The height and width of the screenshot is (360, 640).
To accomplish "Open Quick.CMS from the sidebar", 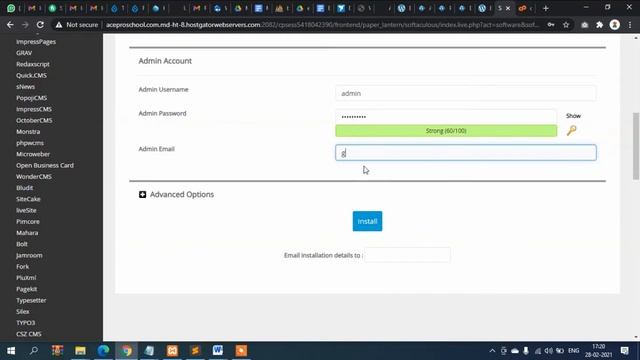I will tap(31, 76).
